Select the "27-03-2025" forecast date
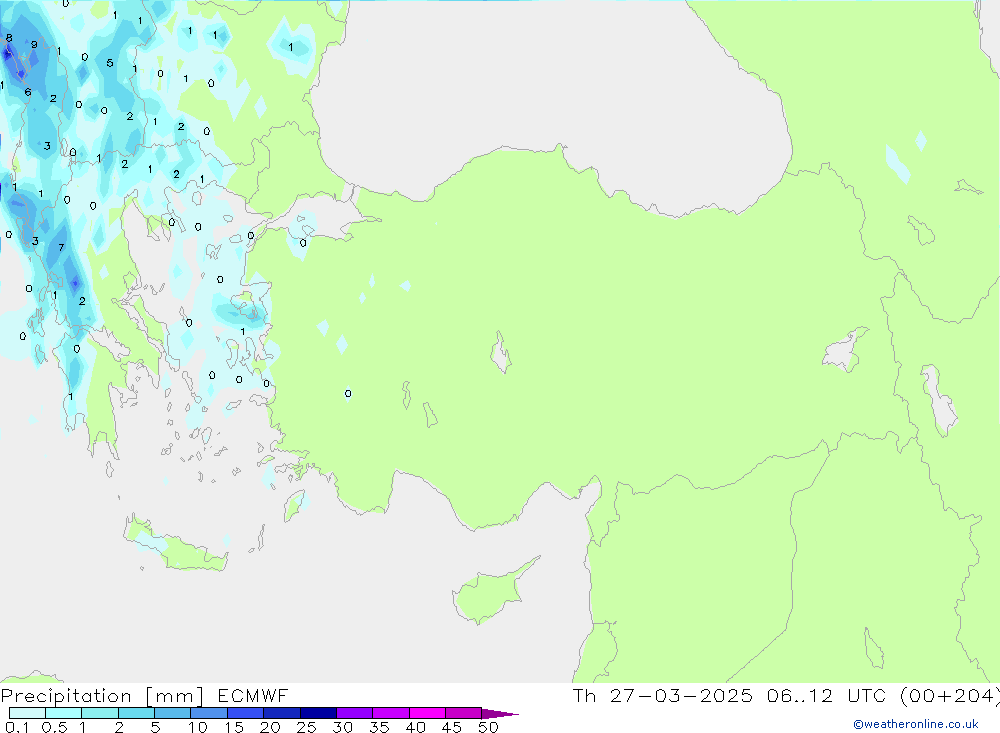This screenshot has height=733, width=1000. pyautogui.click(x=680, y=696)
